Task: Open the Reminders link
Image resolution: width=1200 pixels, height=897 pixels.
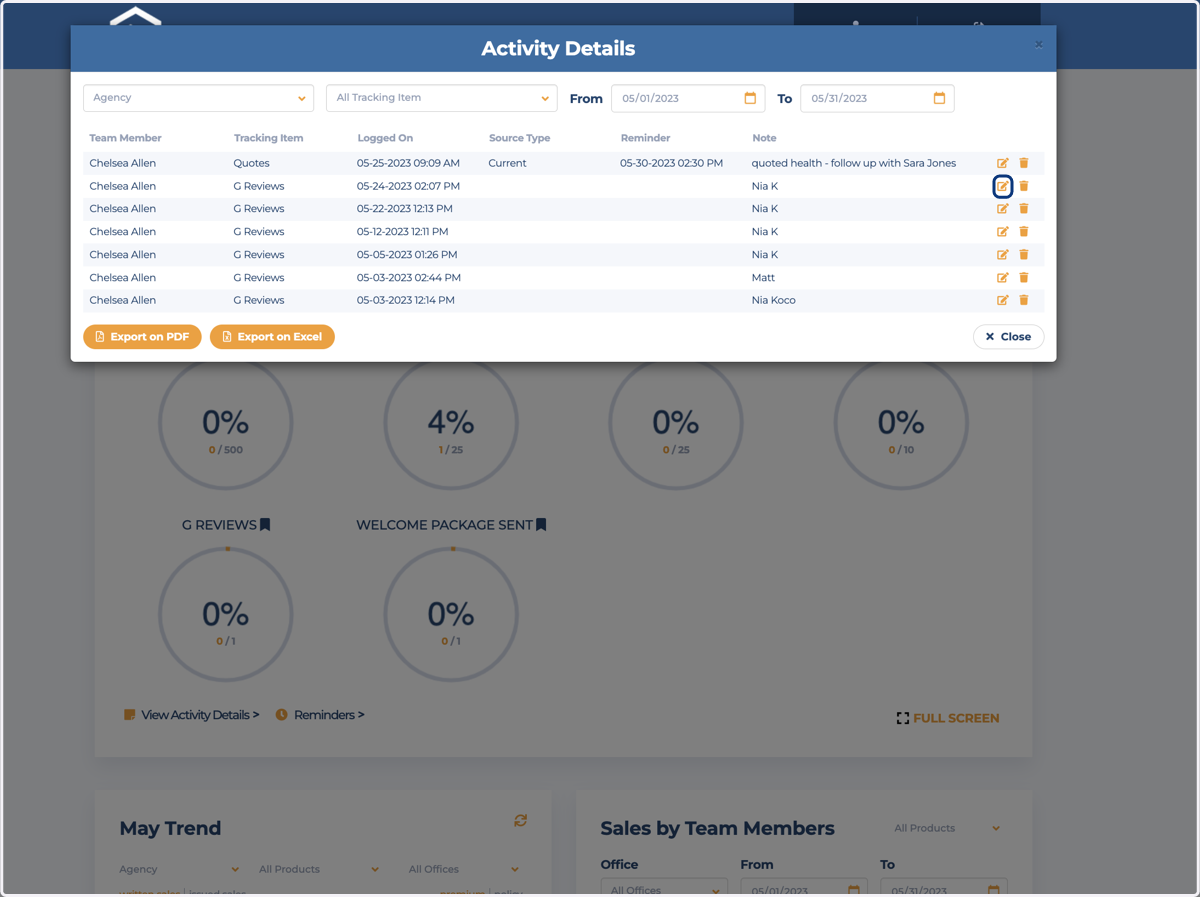Action: tap(320, 715)
